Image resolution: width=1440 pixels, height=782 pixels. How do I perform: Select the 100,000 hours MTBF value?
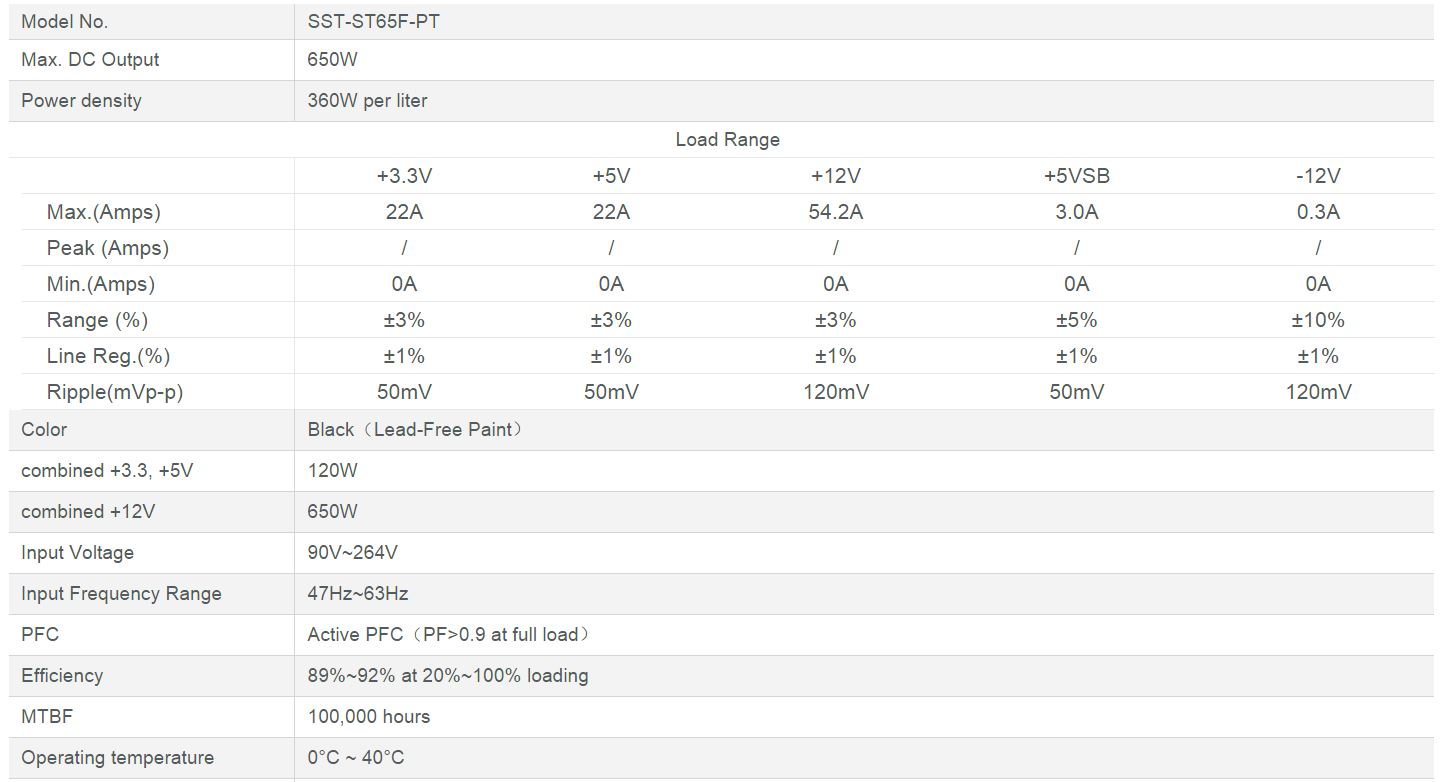(368, 717)
